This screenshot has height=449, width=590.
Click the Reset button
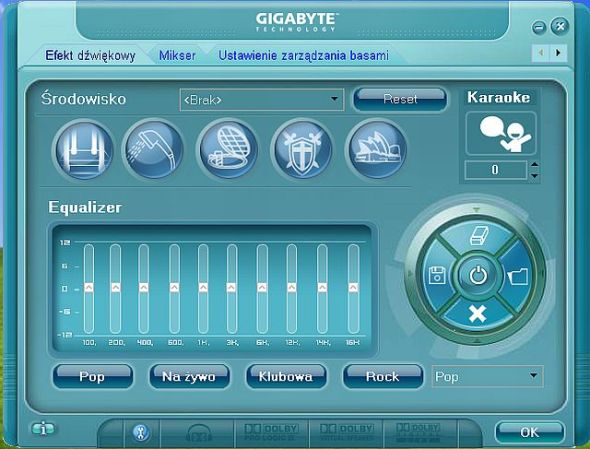point(400,99)
